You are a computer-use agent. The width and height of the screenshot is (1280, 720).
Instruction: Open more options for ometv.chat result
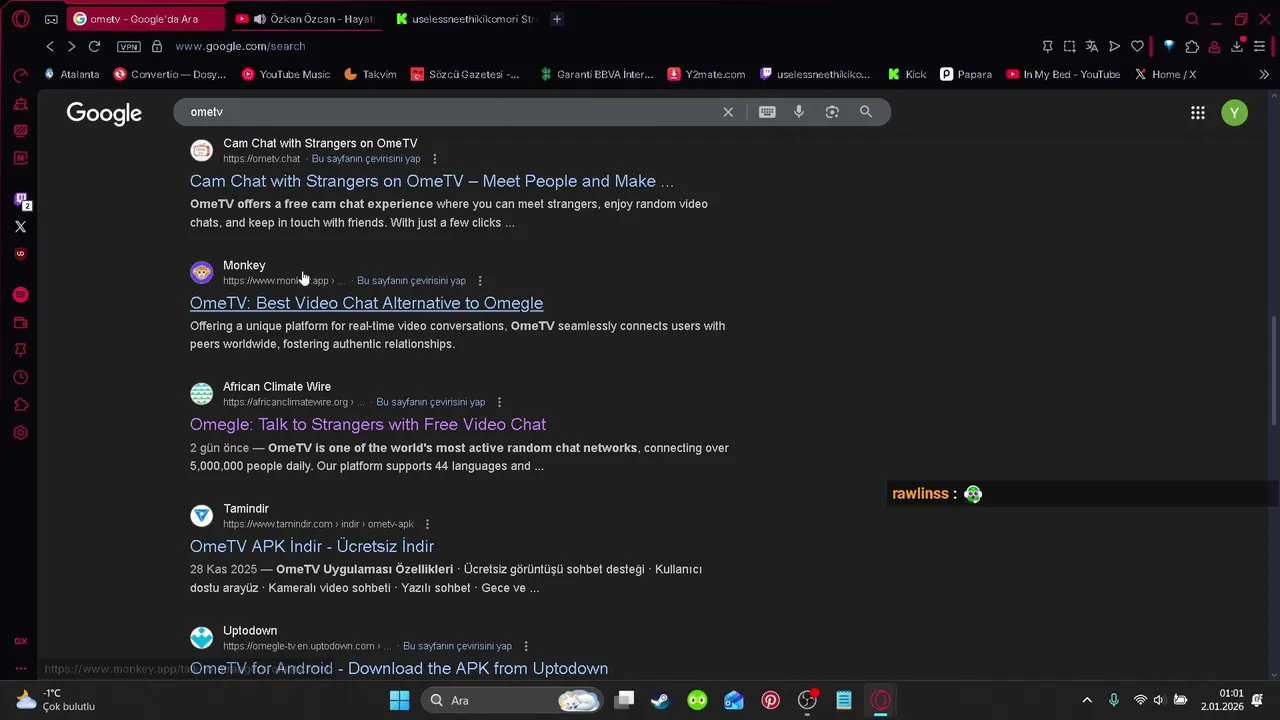[x=434, y=159]
